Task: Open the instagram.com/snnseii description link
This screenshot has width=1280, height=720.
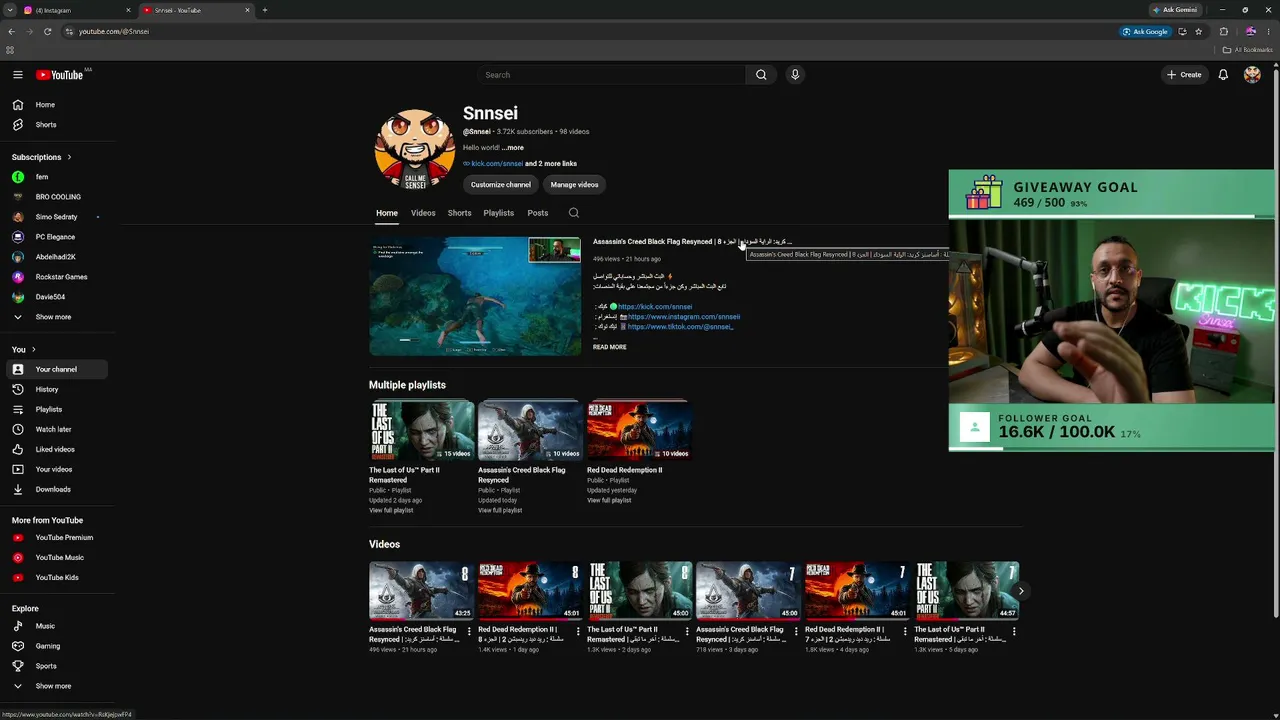Action: point(684,317)
